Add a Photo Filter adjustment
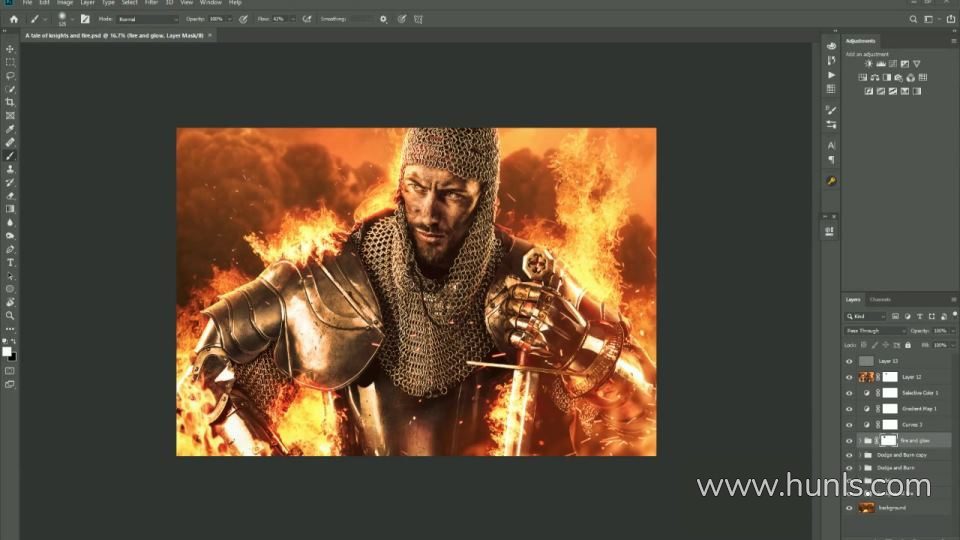This screenshot has width=960, height=540. click(x=898, y=78)
